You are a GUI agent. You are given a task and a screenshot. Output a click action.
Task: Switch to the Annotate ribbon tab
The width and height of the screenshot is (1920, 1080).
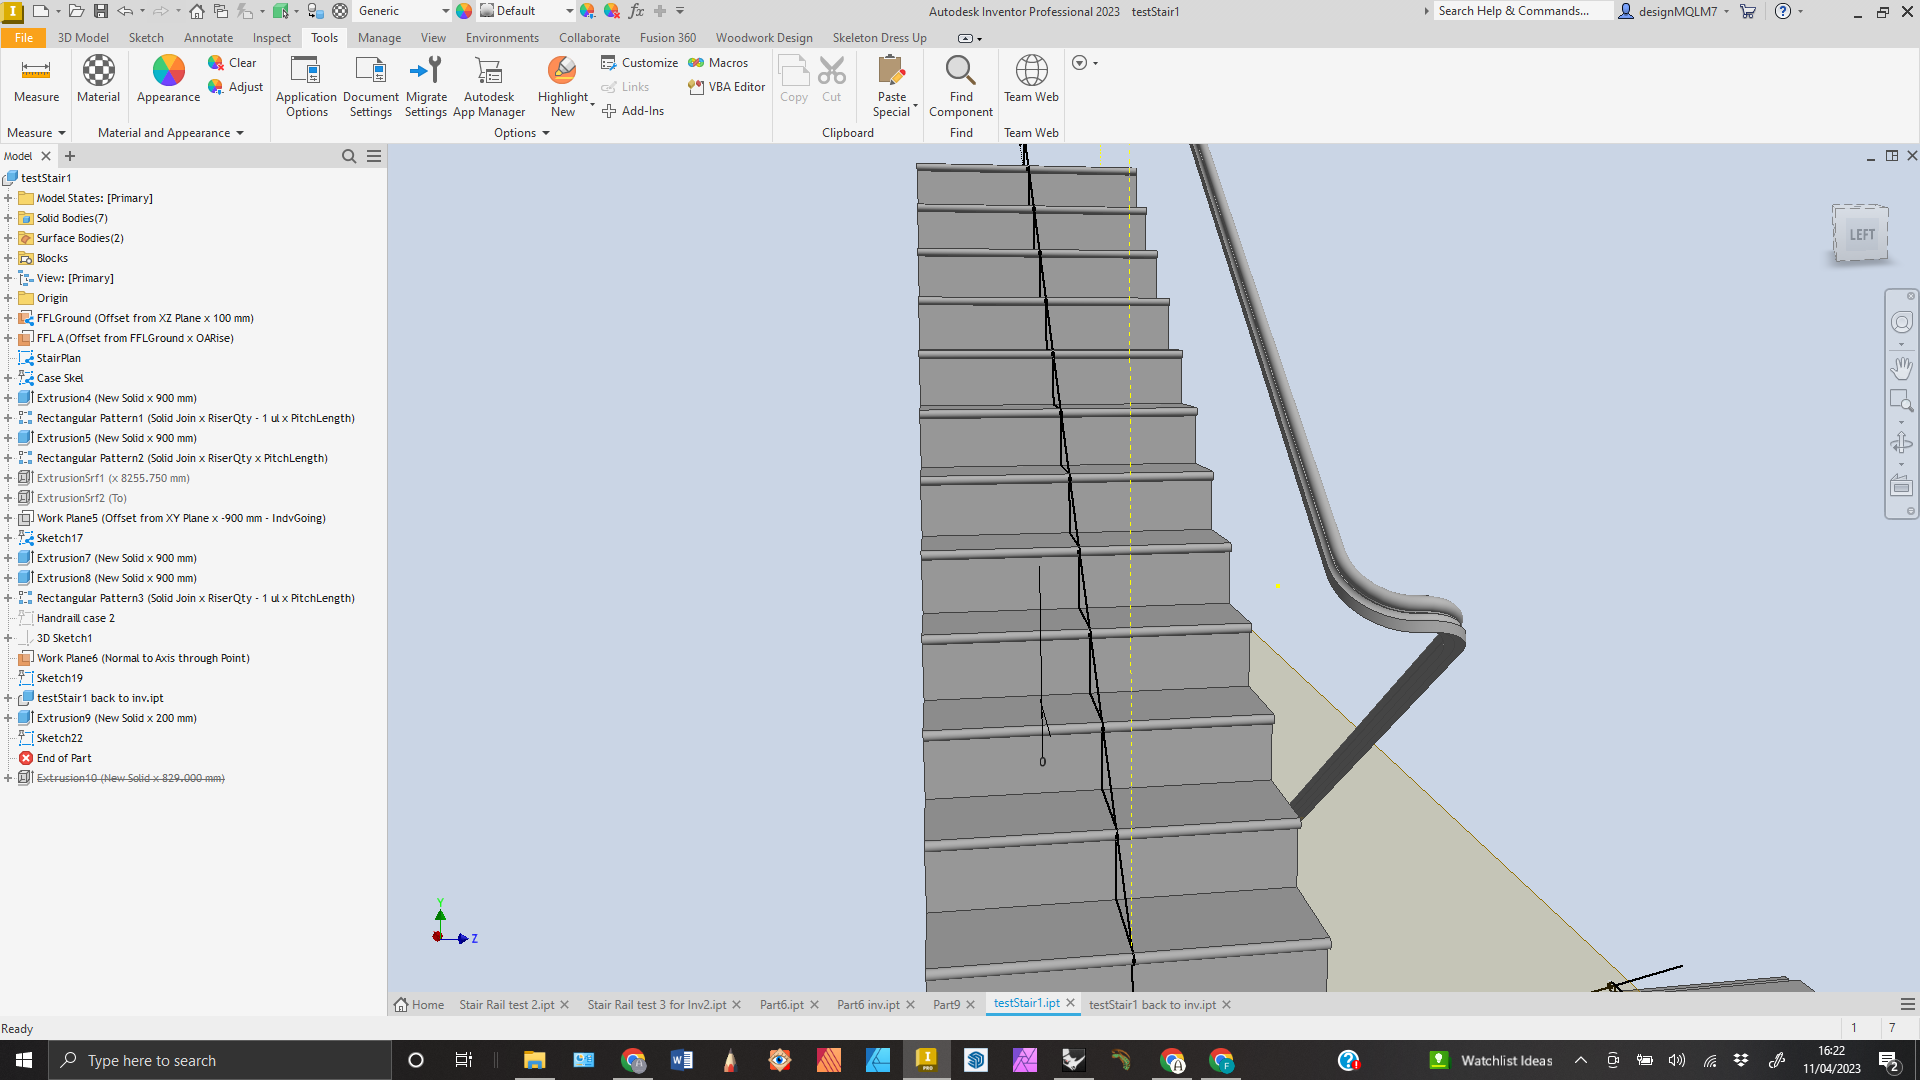click(208, 37)
